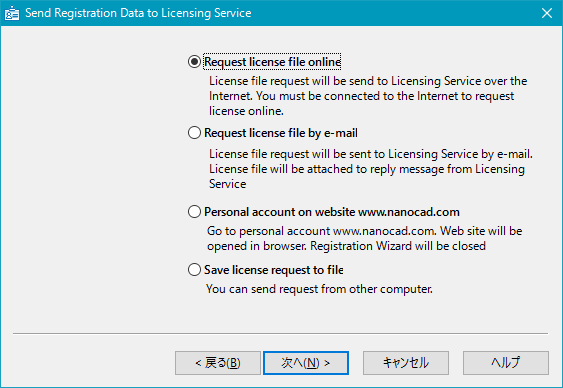Viewport: 563px width, 388px height.
Task: Click the 'Save license request to file' label text
Action: coord(274,270)
